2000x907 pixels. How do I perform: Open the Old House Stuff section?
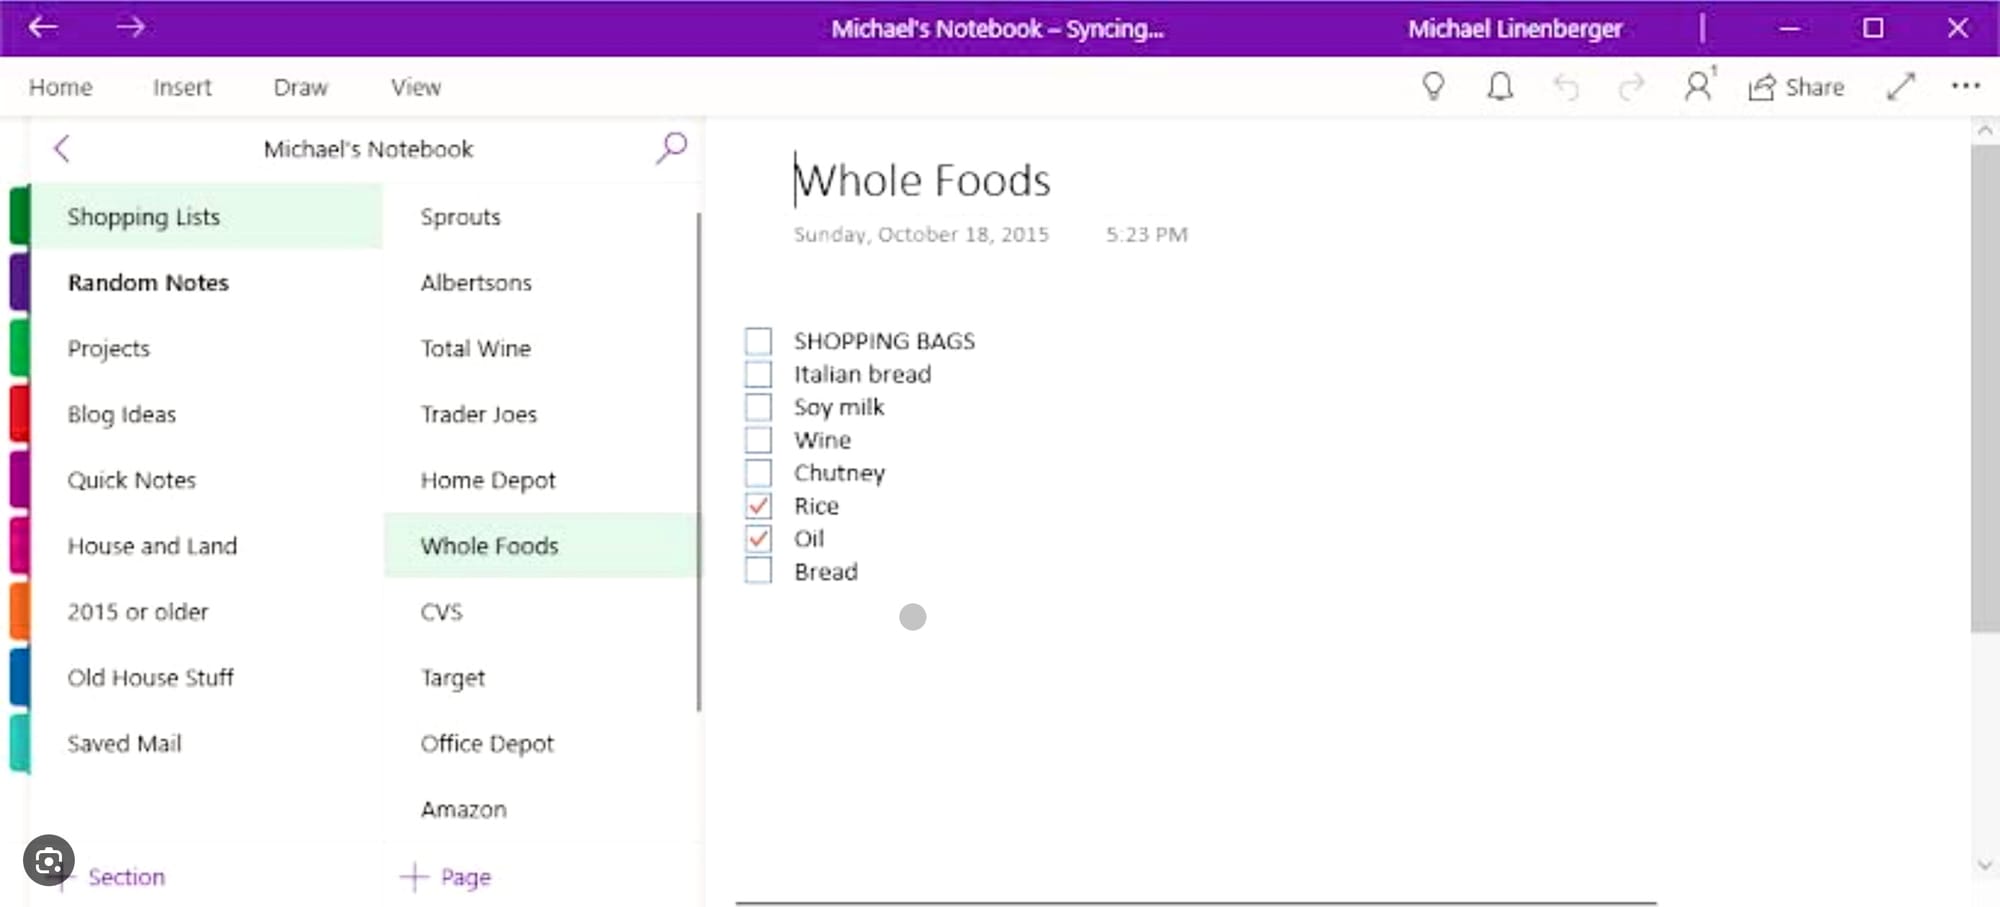tap(207, 678)
